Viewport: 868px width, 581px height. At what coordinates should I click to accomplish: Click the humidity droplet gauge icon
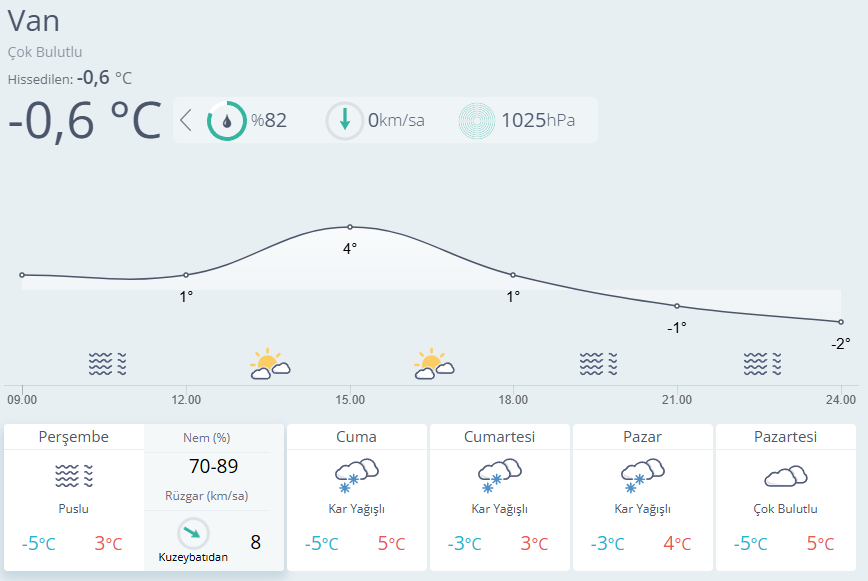pyautogui.click(x=227, y=121)
